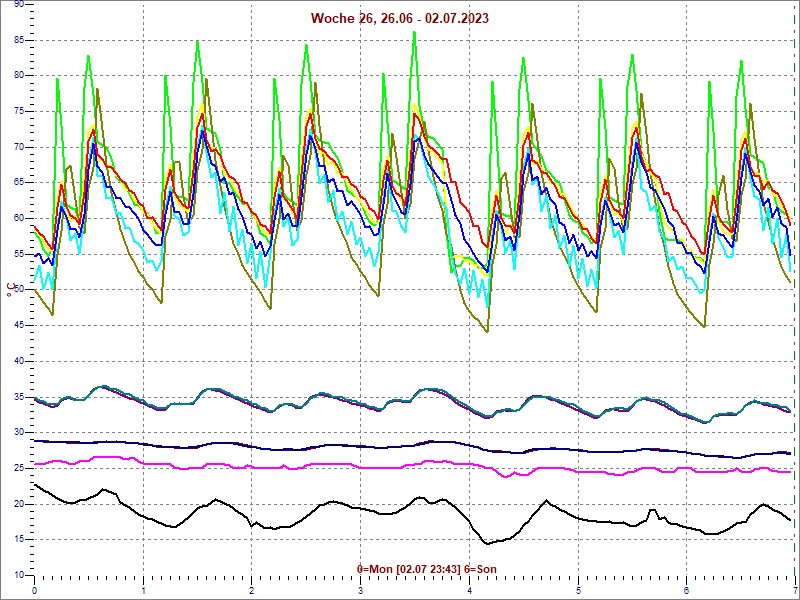This screenshot has width=800, height=600.
Task: Click the footer text "0=Mon [02.07 23:43] 6=Son"
Action: pyautogui.click(x=427, y=569)
